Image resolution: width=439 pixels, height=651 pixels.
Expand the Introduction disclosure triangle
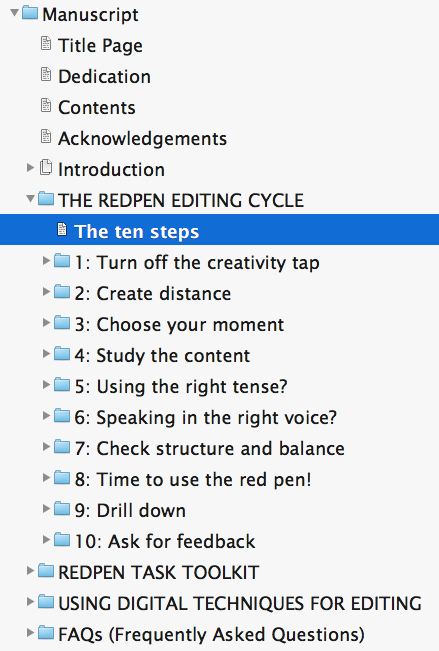(30, 167)
